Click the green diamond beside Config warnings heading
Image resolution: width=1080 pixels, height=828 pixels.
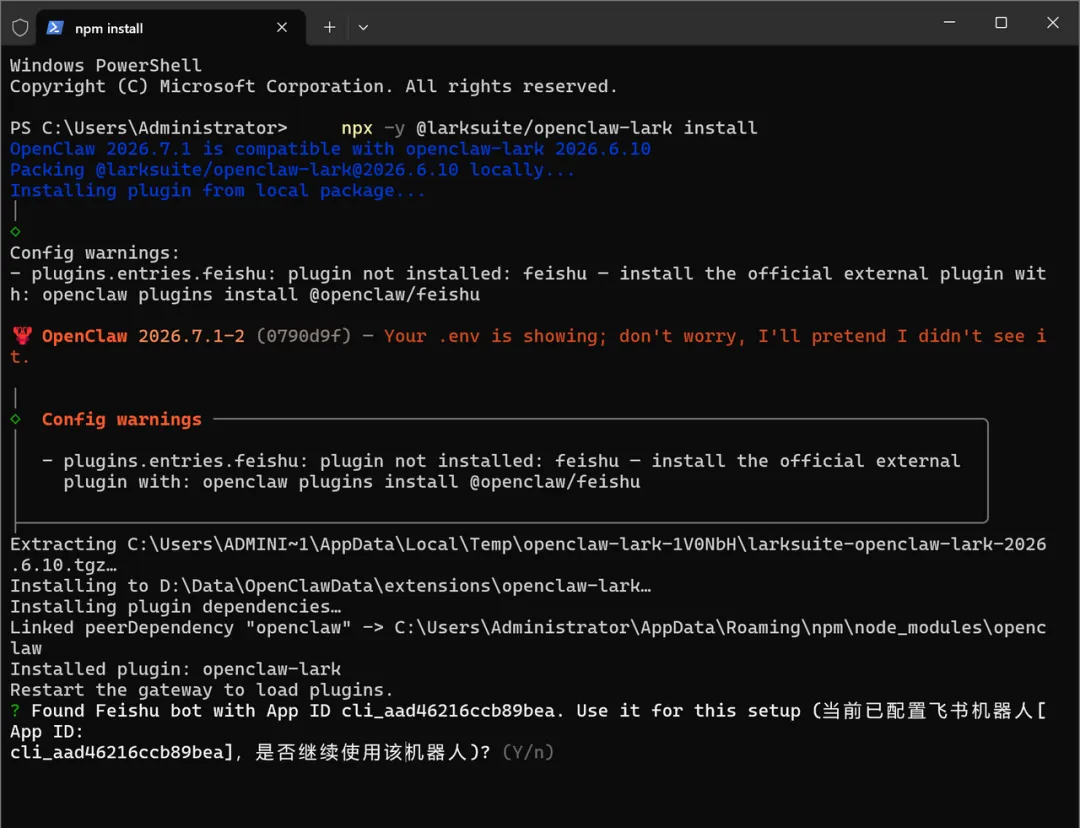point(15,419)
